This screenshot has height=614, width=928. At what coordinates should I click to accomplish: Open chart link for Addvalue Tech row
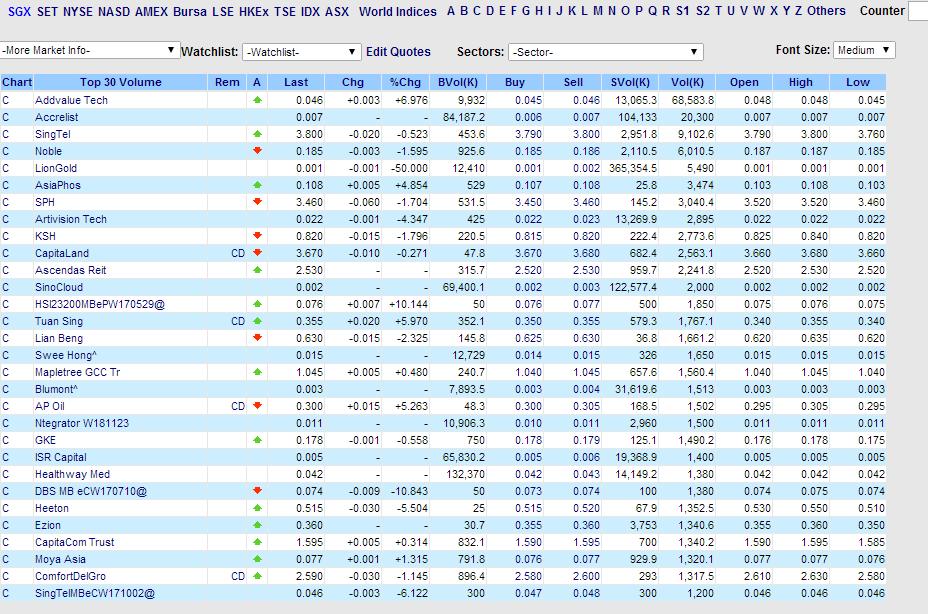pos(5,100)
